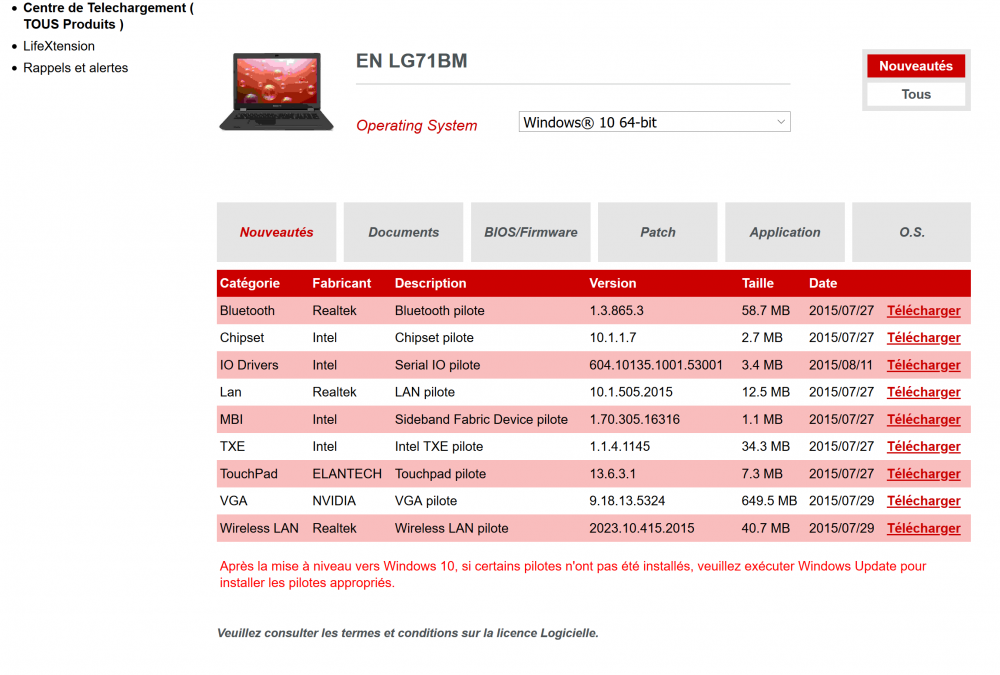The width and height of the screenshot is (1000, 675).
Task: Click the Description column header
Action: [430, 283]
